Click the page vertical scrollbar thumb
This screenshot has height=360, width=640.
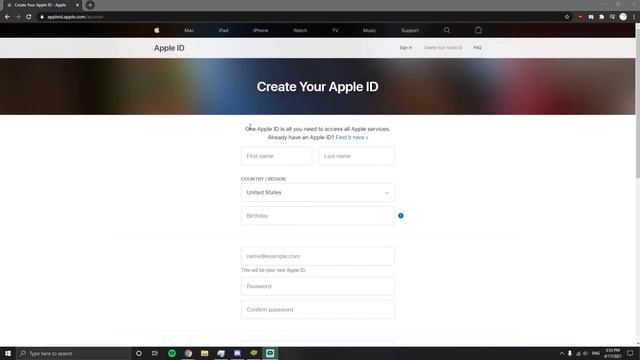tap(638, 102)
